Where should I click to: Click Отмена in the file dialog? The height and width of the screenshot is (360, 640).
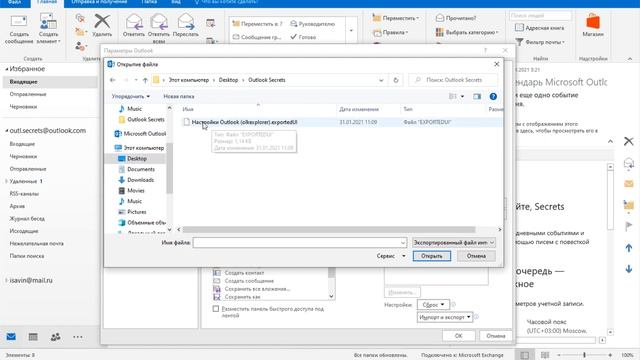coord(476,256)
